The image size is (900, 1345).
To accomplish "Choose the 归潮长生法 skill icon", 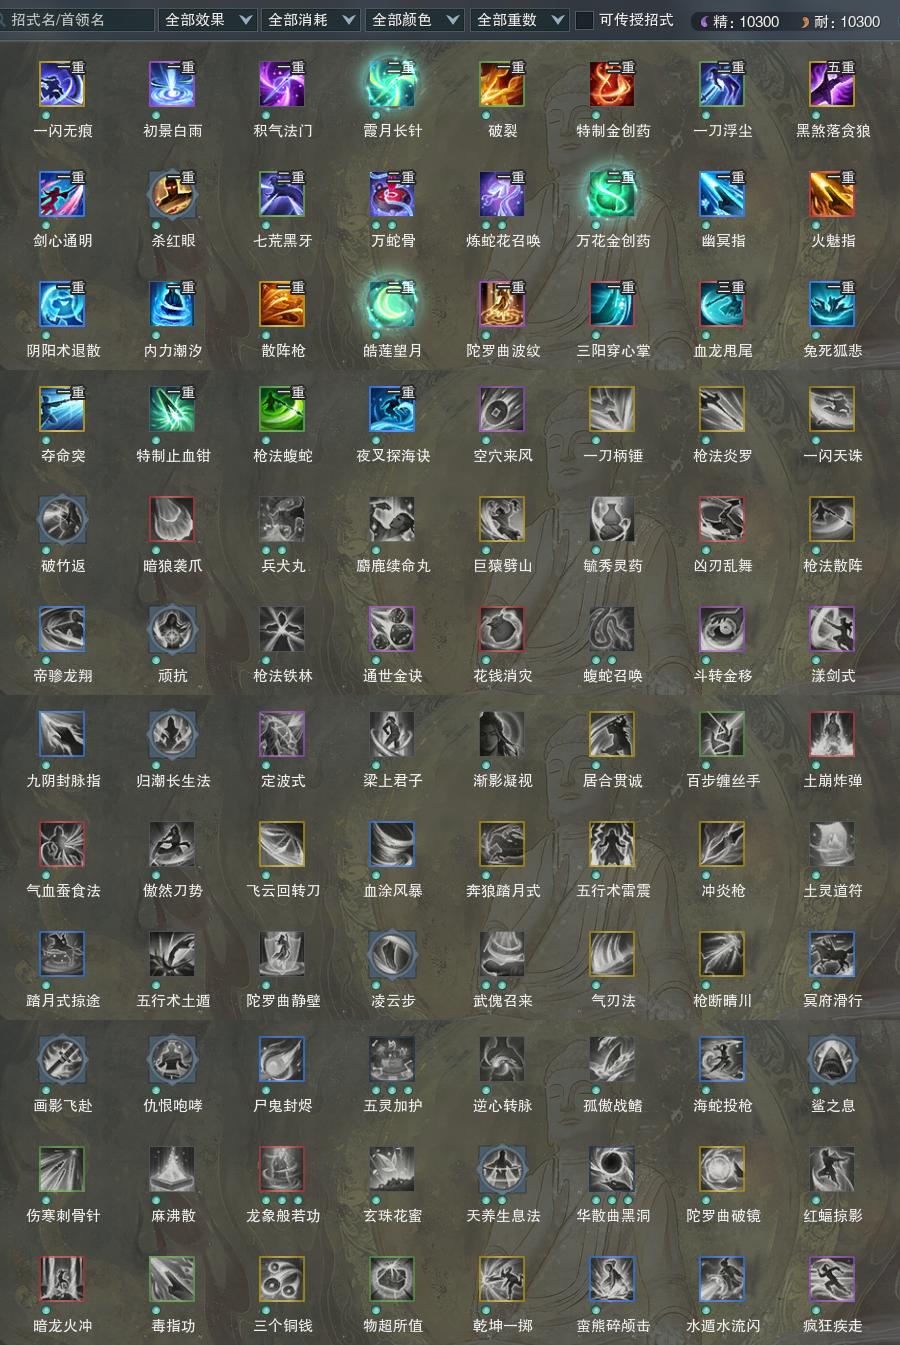I will coord(173,734).
